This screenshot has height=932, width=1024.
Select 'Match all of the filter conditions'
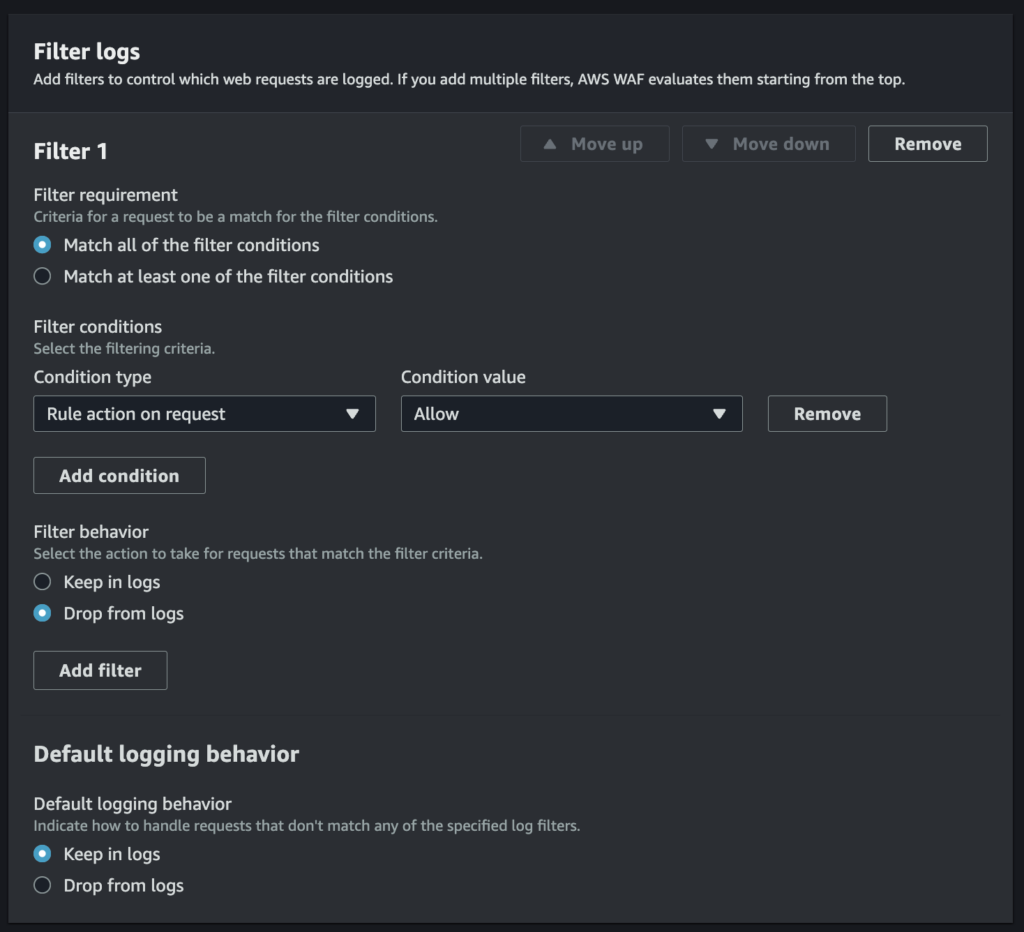(x=42, y=245)
